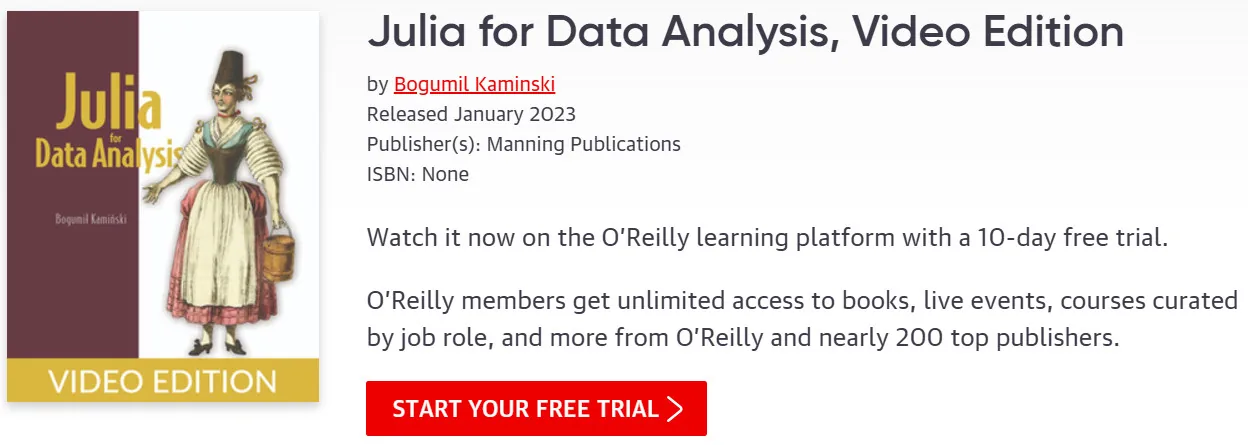Click the Released January 2023 text
1248x445 pixels.
[471, 114]
